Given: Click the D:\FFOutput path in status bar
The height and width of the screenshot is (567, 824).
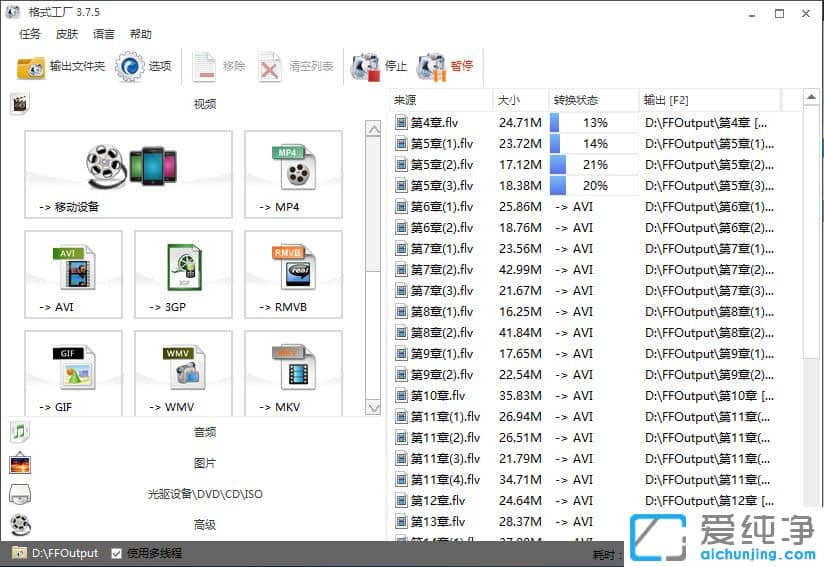Looking at the screenshot, I should tap(65, 553).
